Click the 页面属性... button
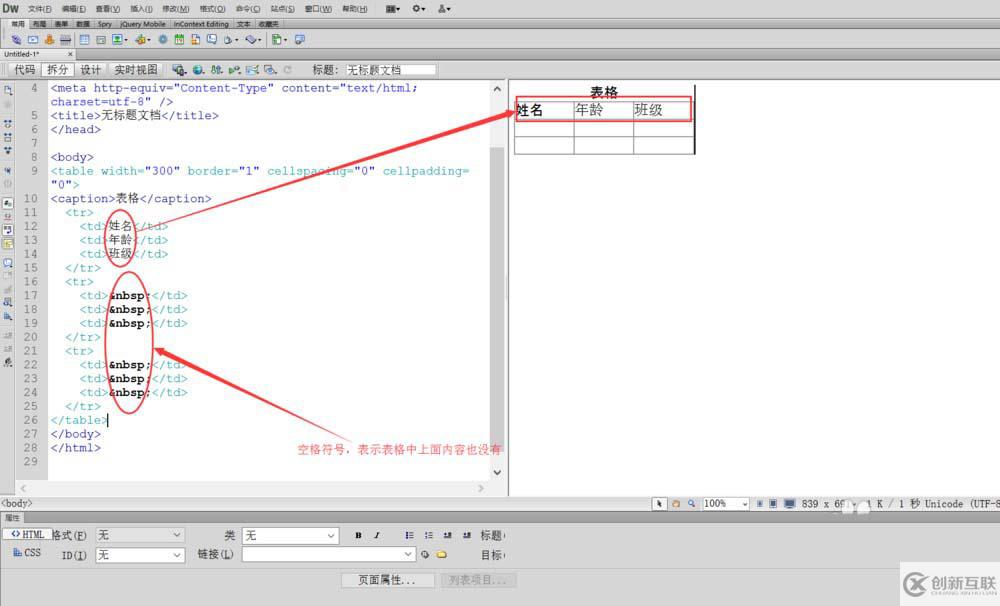 point(387,580)
